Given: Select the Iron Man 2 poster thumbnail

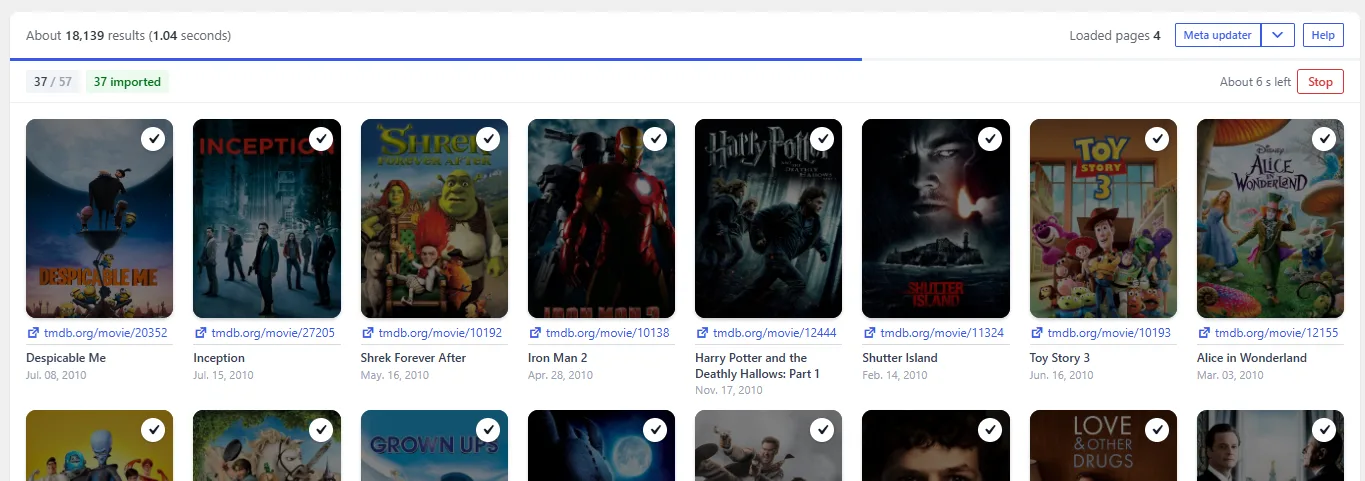Looking at the screenshot, I should (x=601, y=218).
